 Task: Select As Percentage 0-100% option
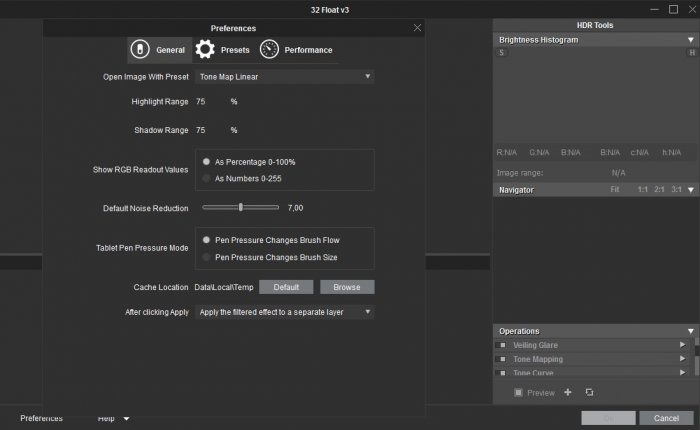point(207,161)
